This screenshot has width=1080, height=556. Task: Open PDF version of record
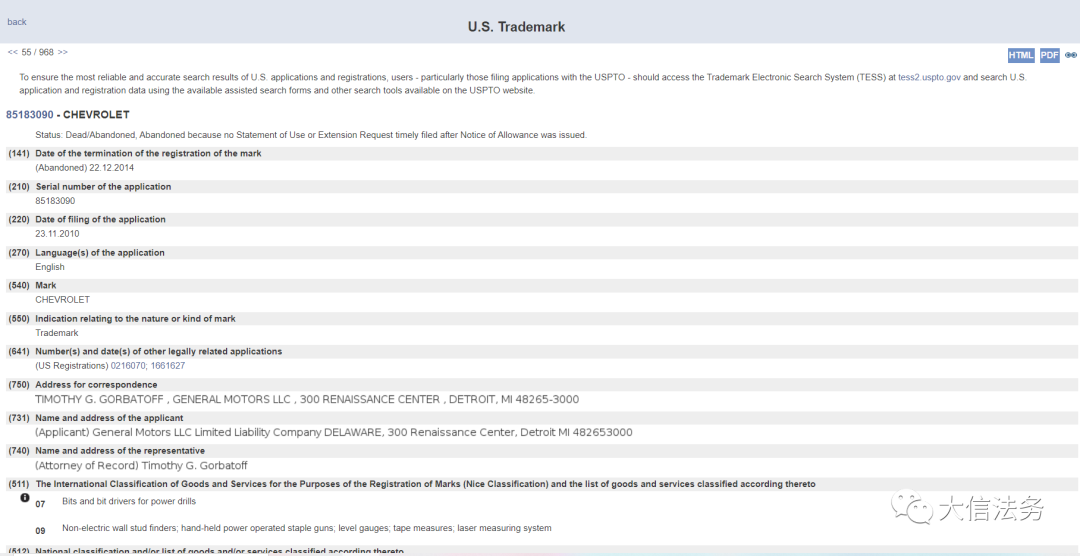point(1050,56)
